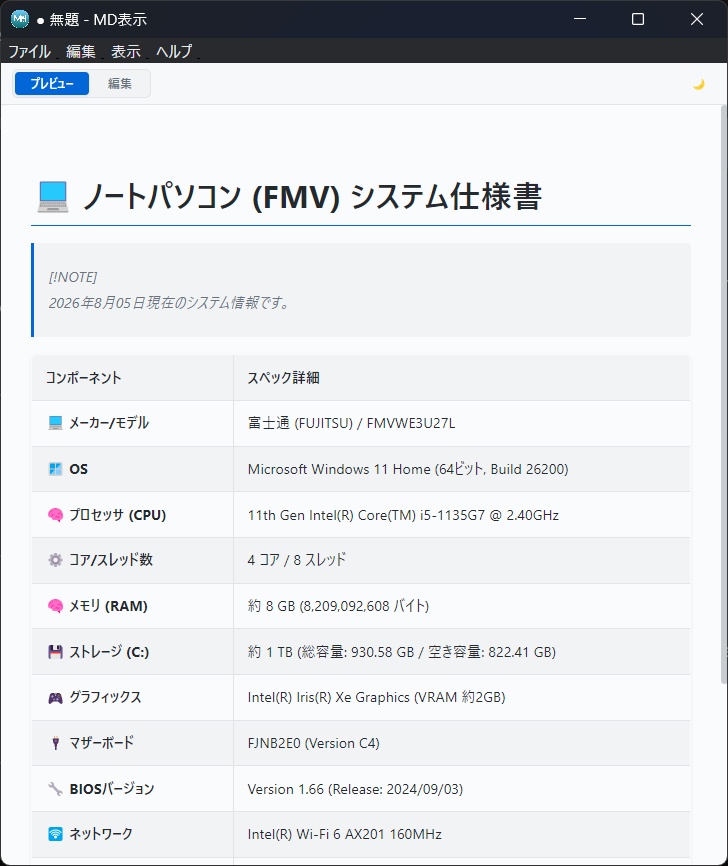Click the brain icon beside プロセッサ (CPU)
Image resolution: width=728 pixels, height=866 pixels.
pos(55,515)
